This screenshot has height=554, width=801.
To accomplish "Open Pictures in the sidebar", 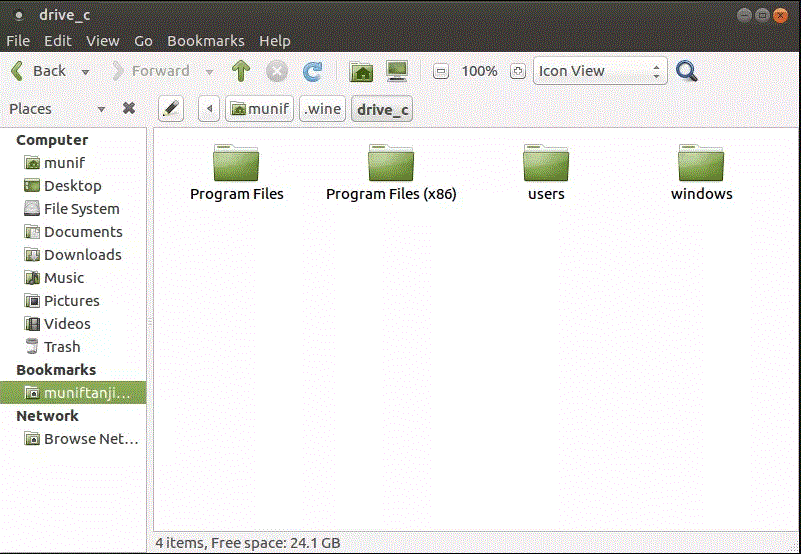I will coord(73,301).
